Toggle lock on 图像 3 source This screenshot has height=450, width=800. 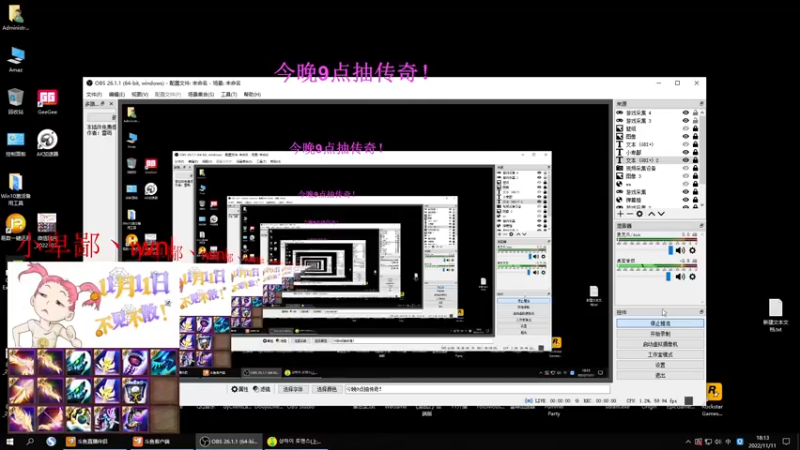point(695,176)
